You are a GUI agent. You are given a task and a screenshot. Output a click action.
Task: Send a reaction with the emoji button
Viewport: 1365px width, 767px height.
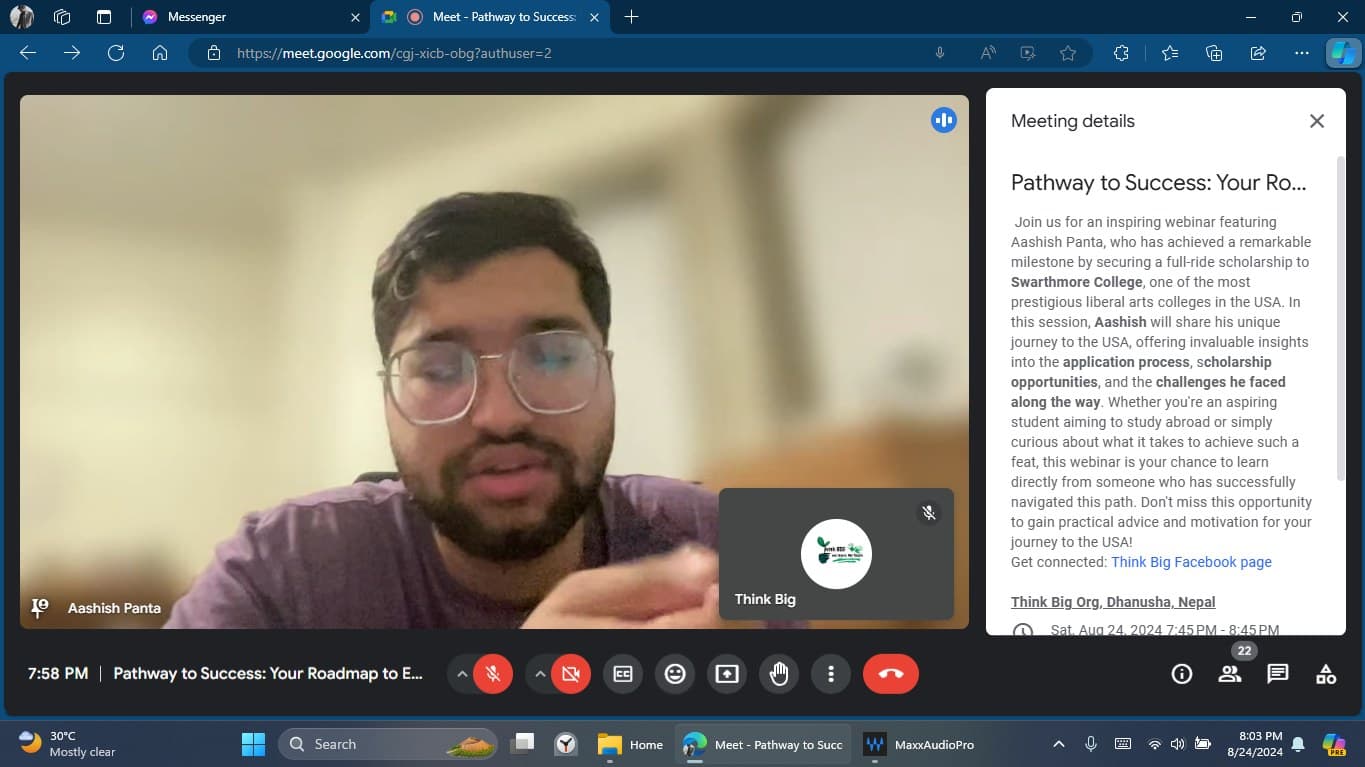tap(675, 674)
